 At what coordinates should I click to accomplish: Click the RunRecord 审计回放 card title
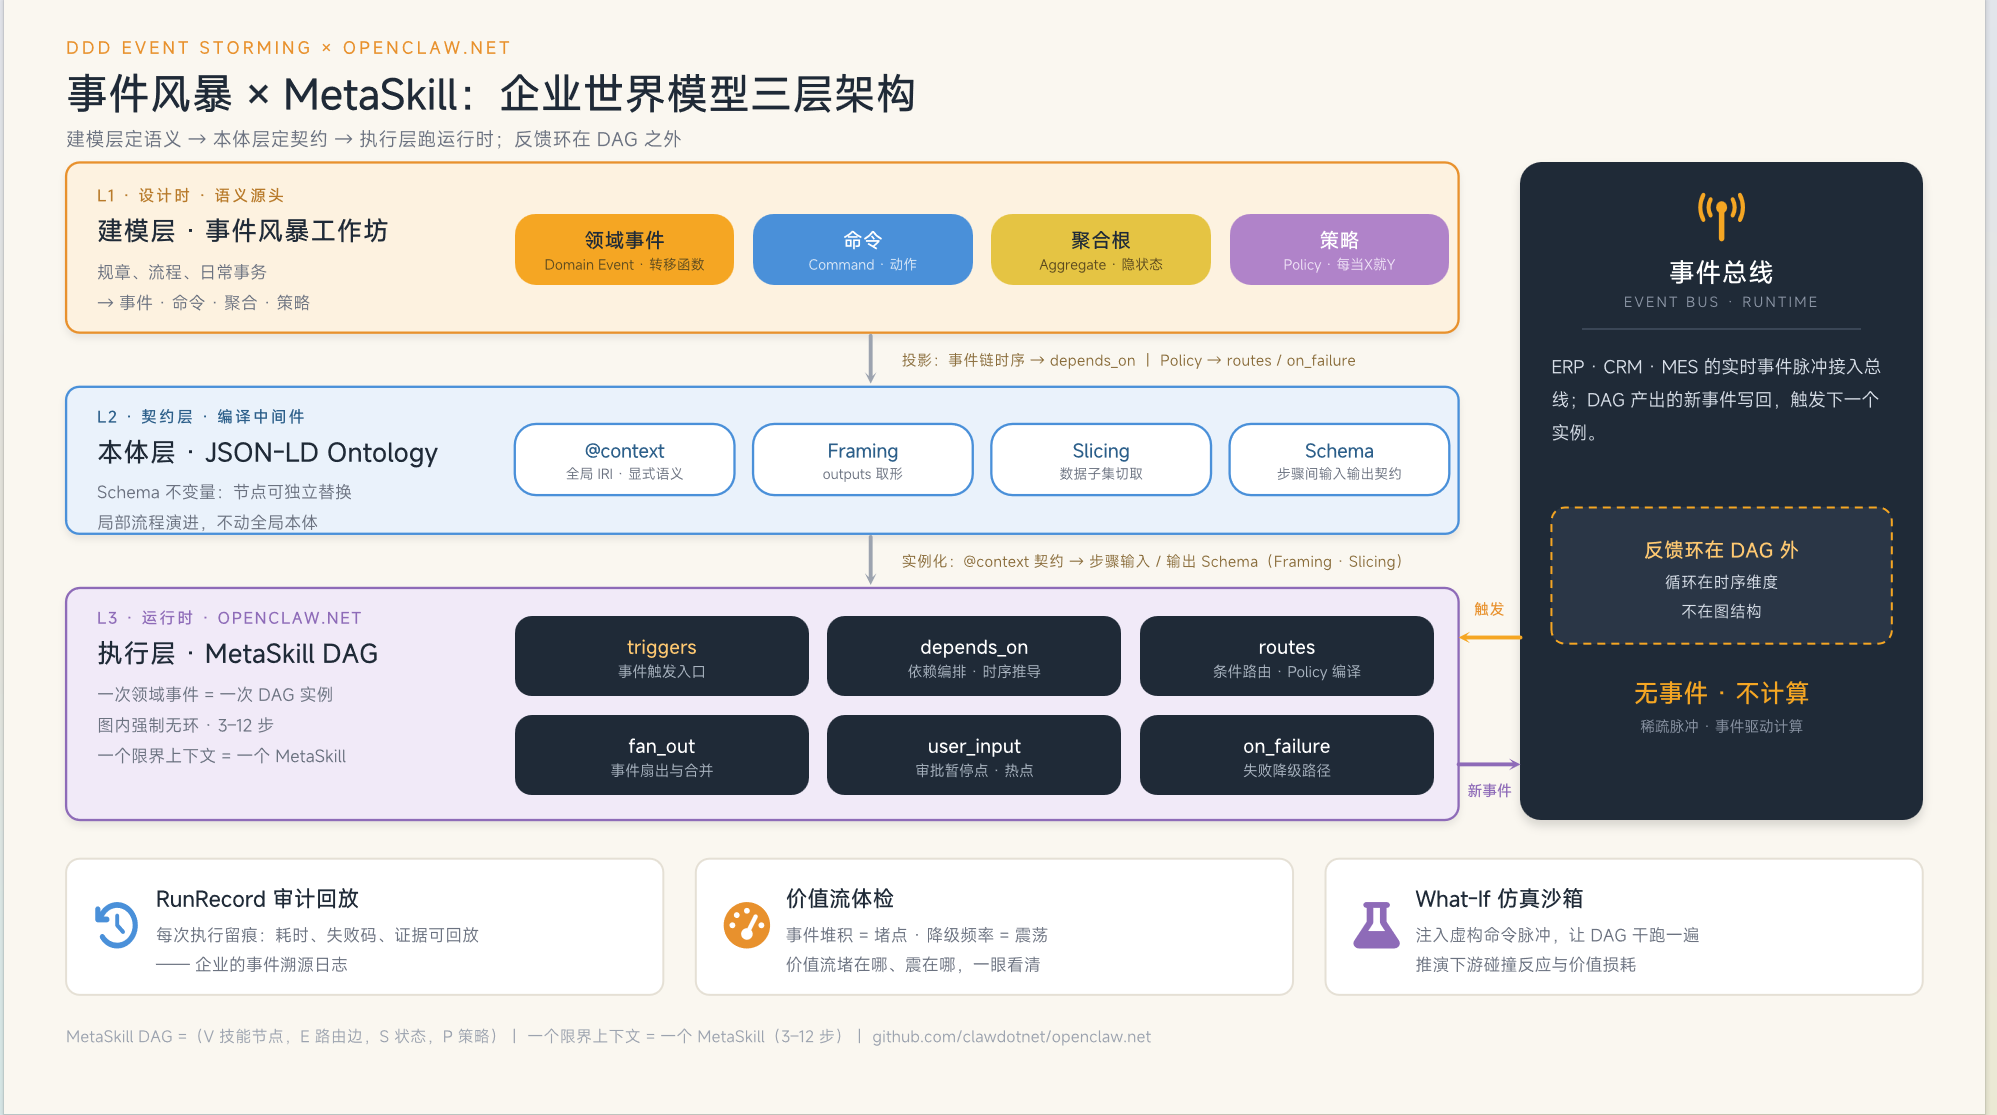(257, 899)
